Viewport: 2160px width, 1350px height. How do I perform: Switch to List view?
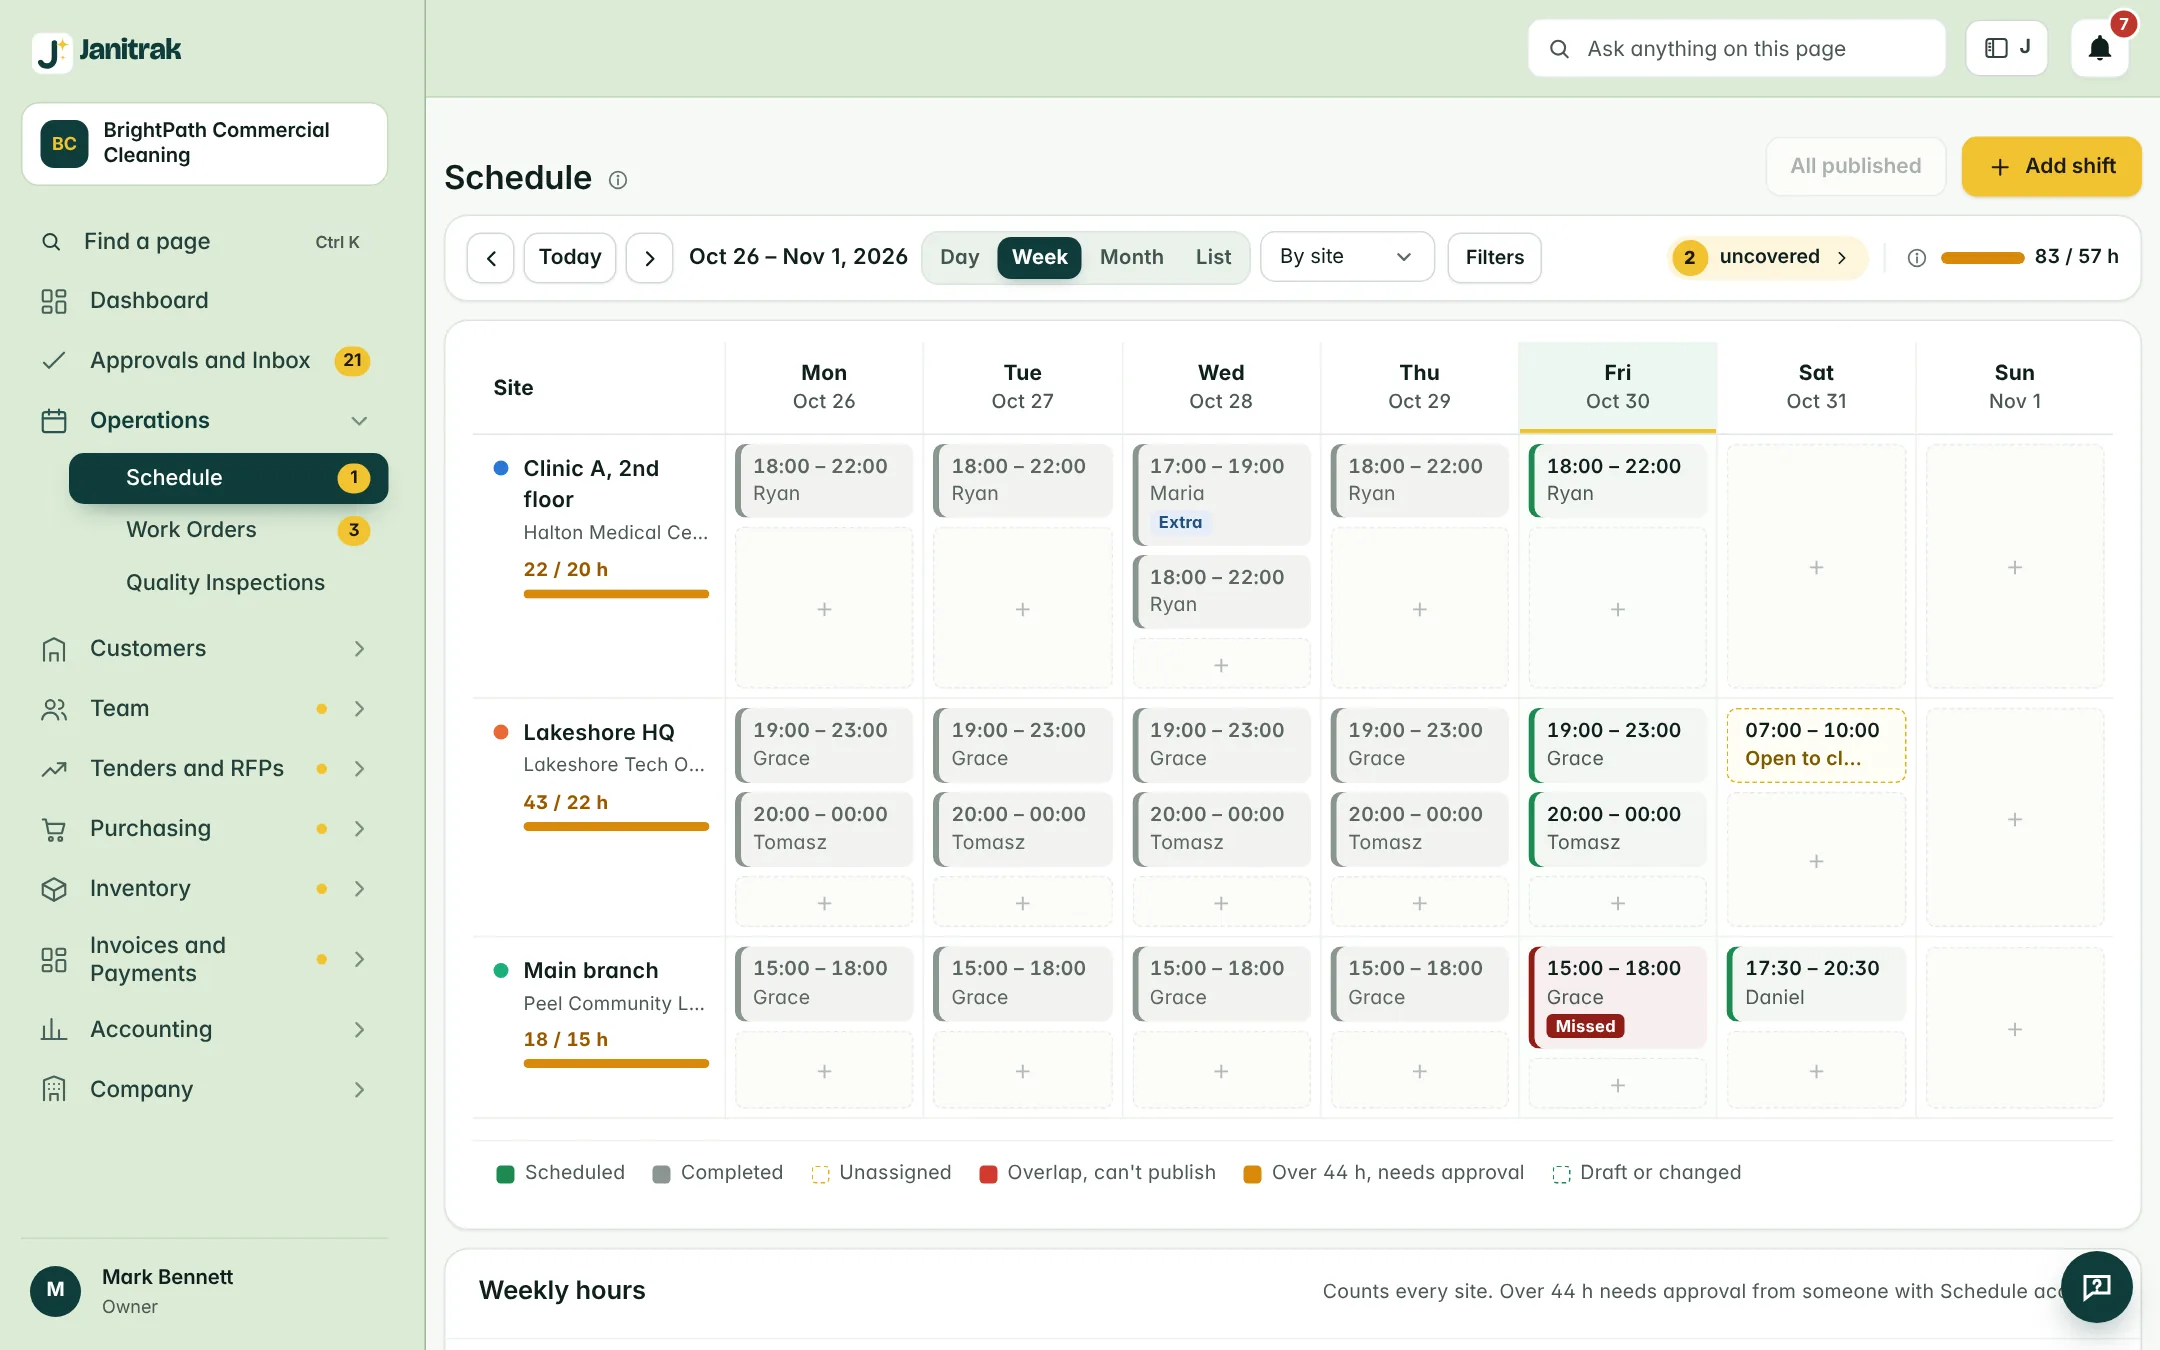[x=1213, y=258]
